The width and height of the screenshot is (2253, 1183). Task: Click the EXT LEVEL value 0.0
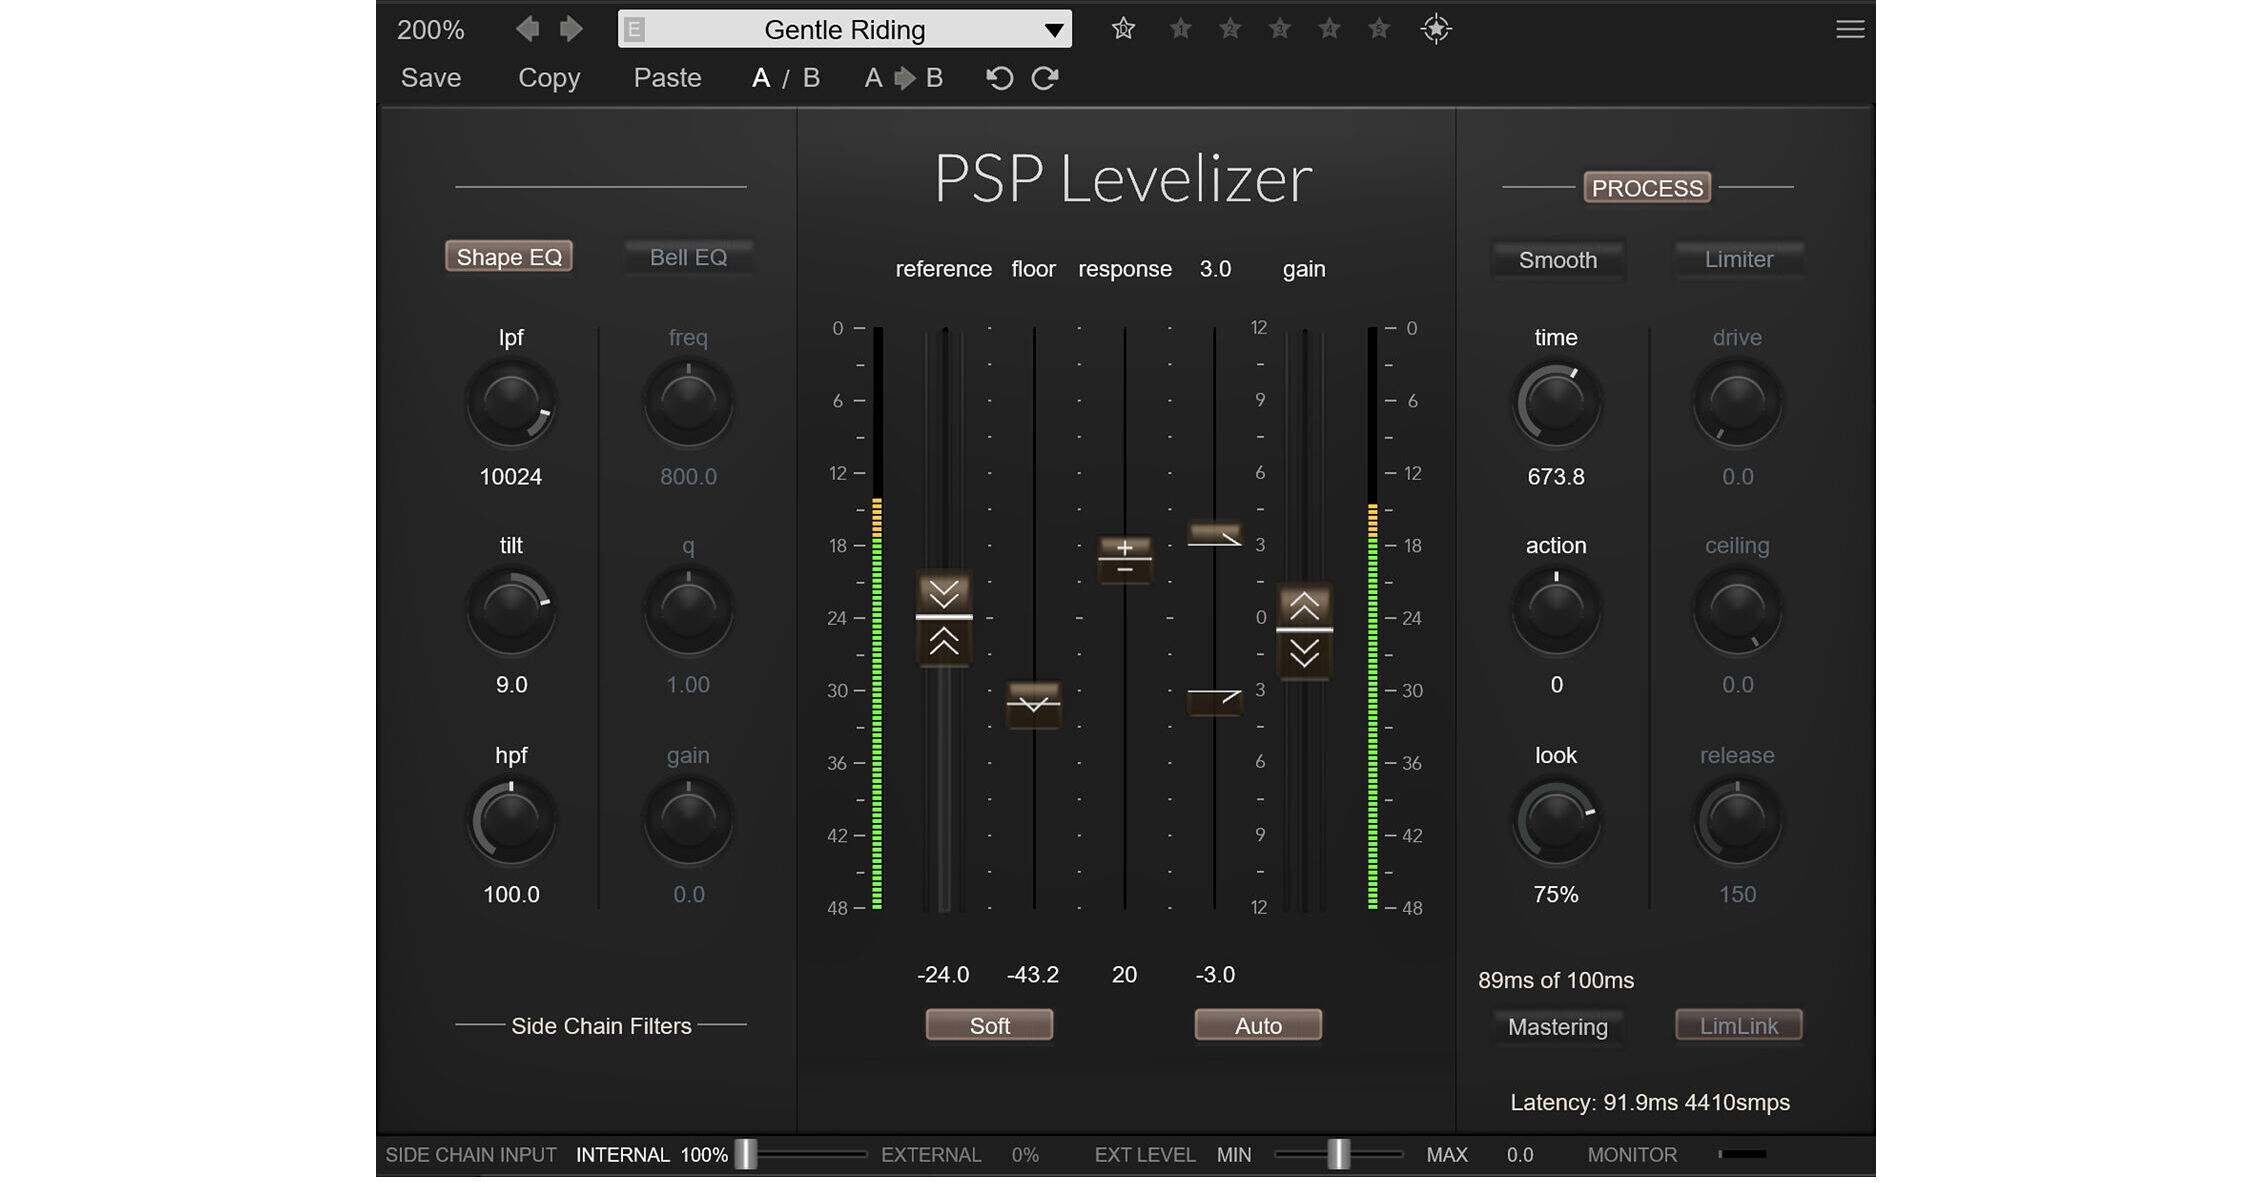coord(1520,1155)
